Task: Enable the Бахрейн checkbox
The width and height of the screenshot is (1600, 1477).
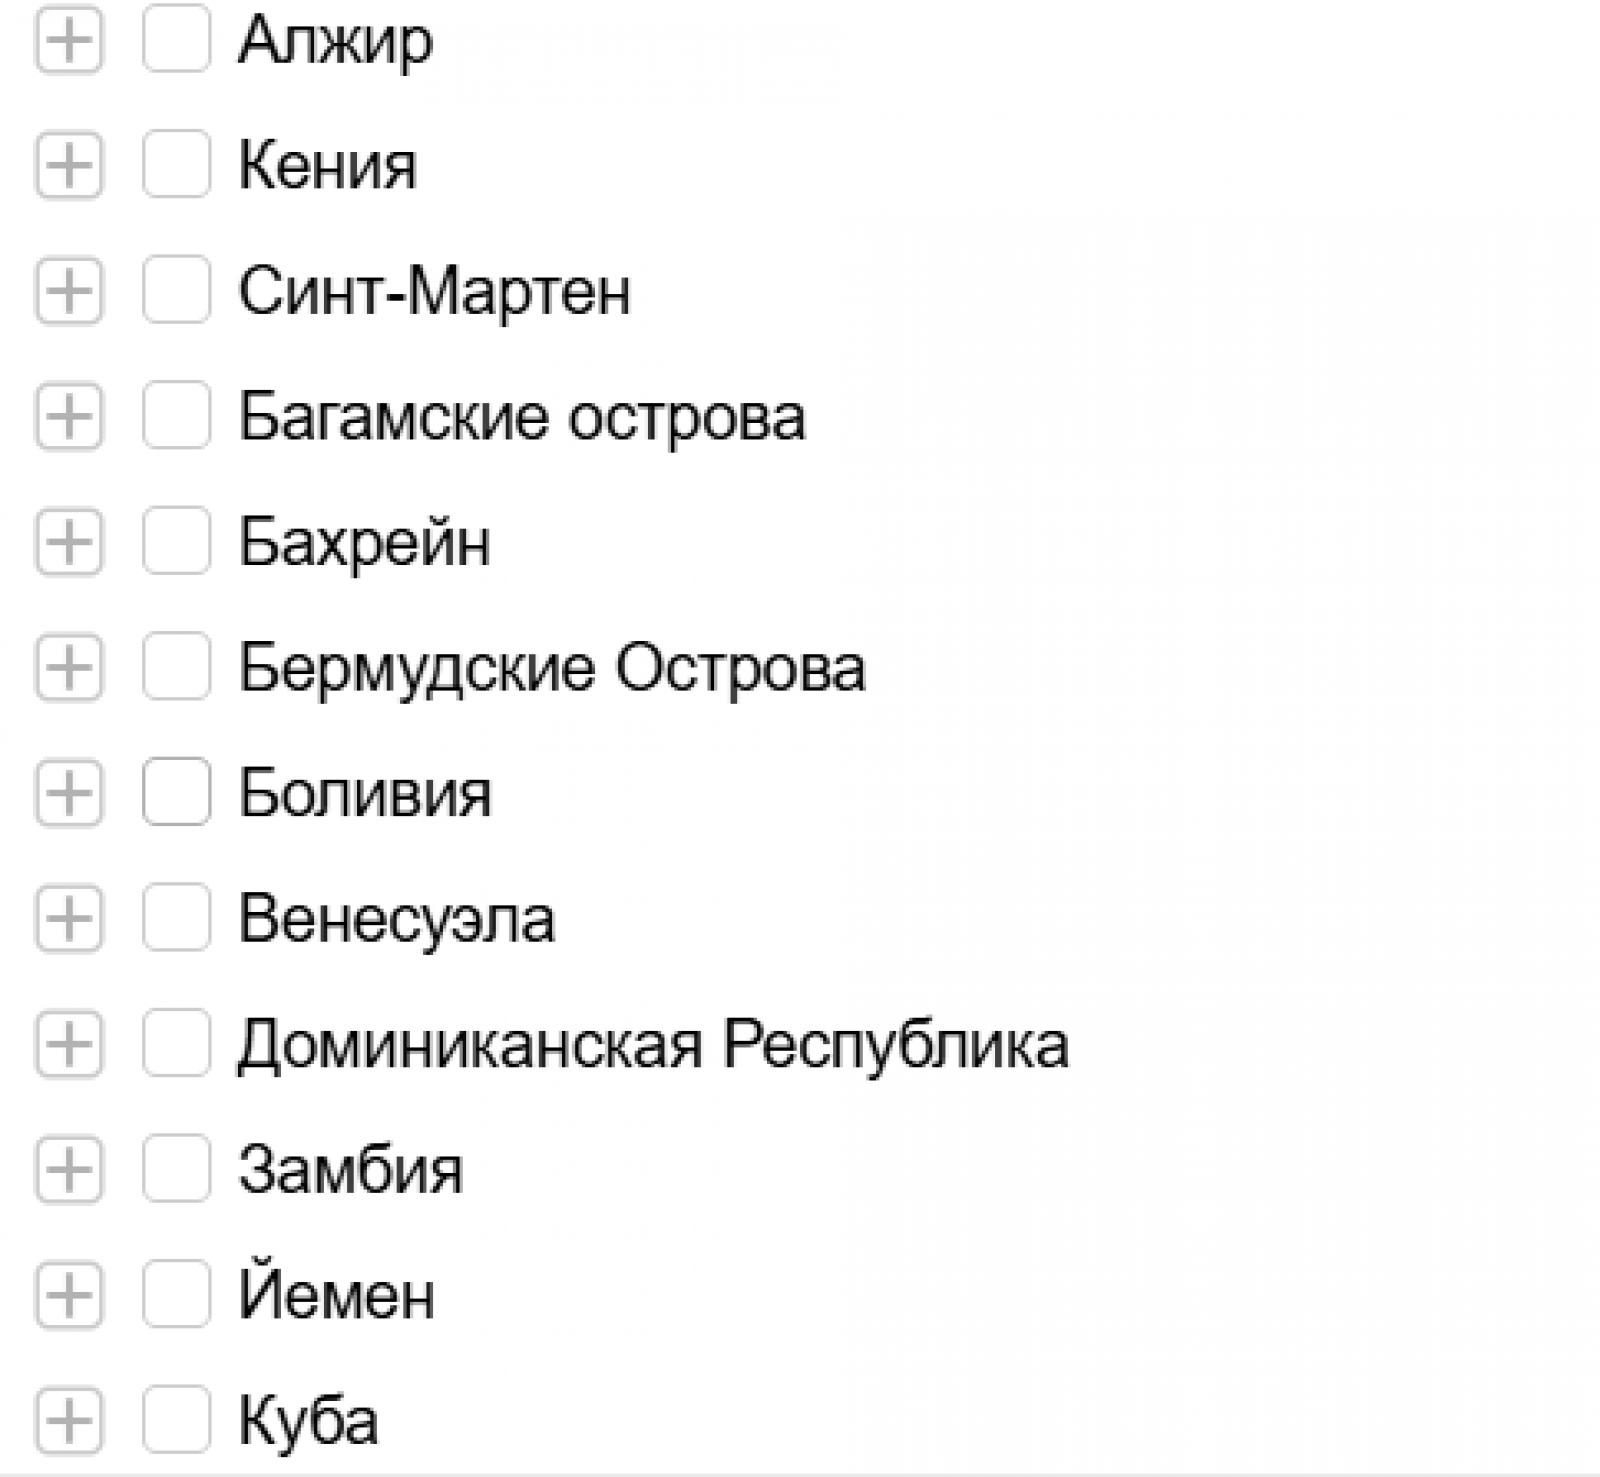Action: click(x=176, y=542)
